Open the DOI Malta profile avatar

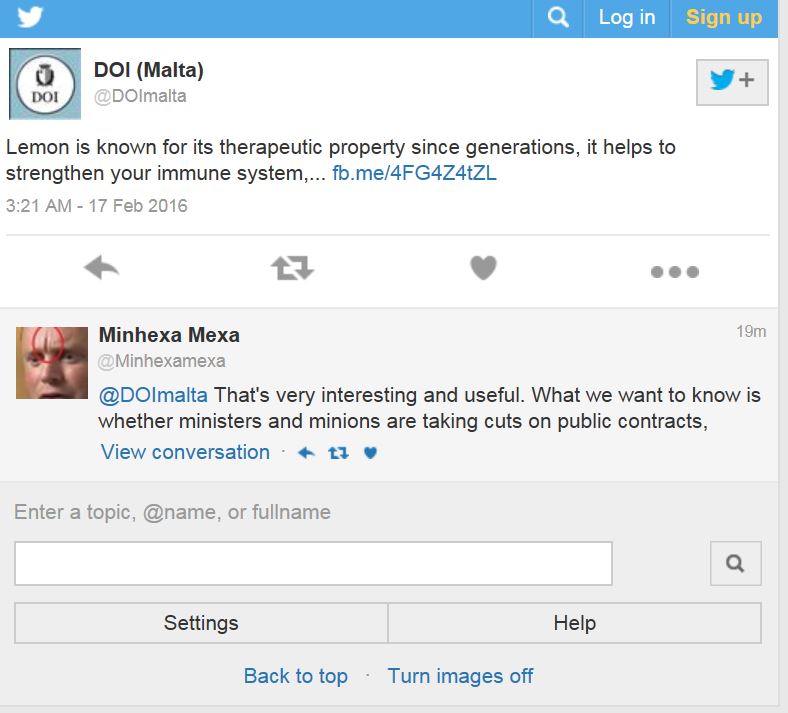[x=45, y=84]
